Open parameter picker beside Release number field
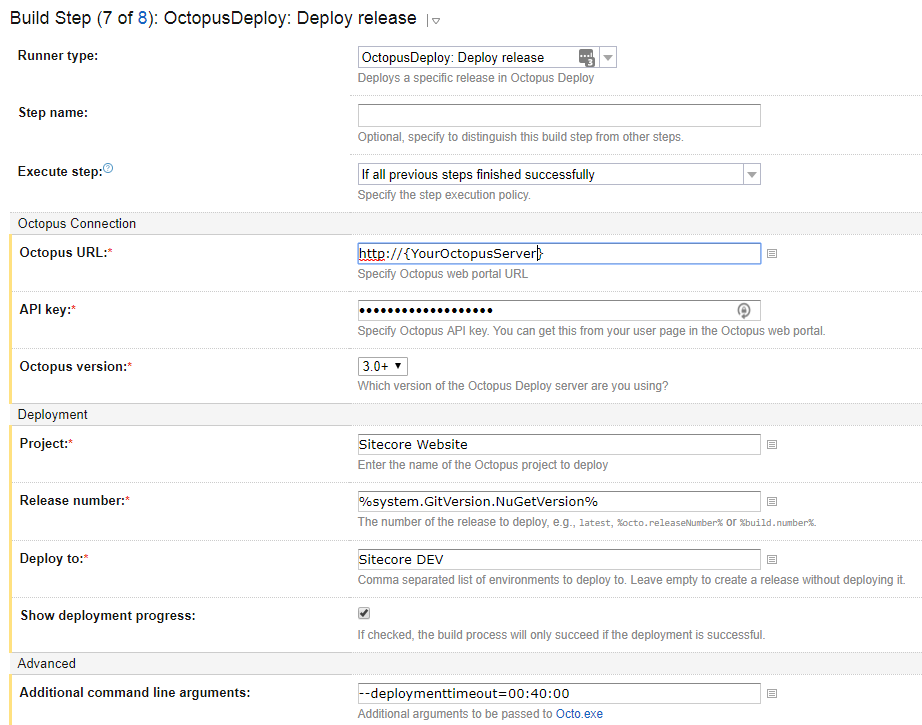The height and width of the screenshot is (725, 922). (772, 502)
